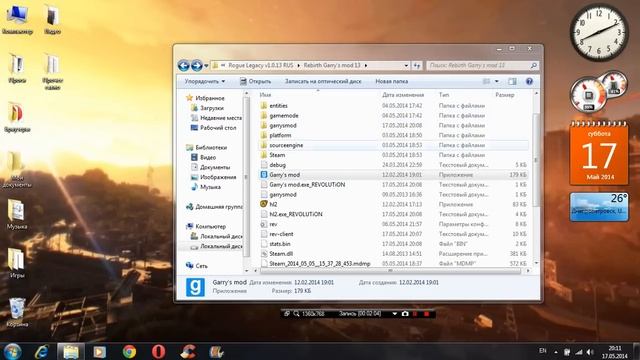Click the red stop button on recorder bar
The width and height of the screenshot is (640, 360).
coord(427,314)
